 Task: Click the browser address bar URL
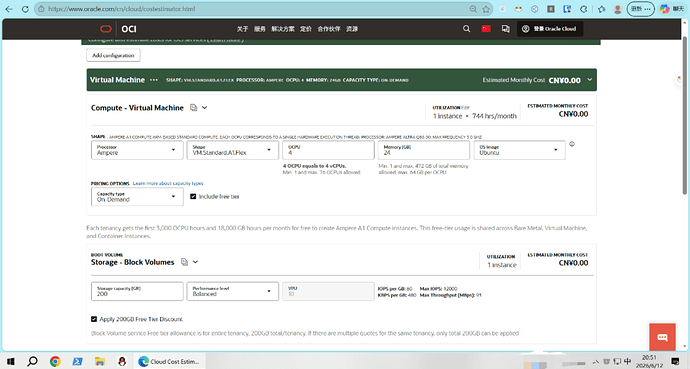click(121, 9)
